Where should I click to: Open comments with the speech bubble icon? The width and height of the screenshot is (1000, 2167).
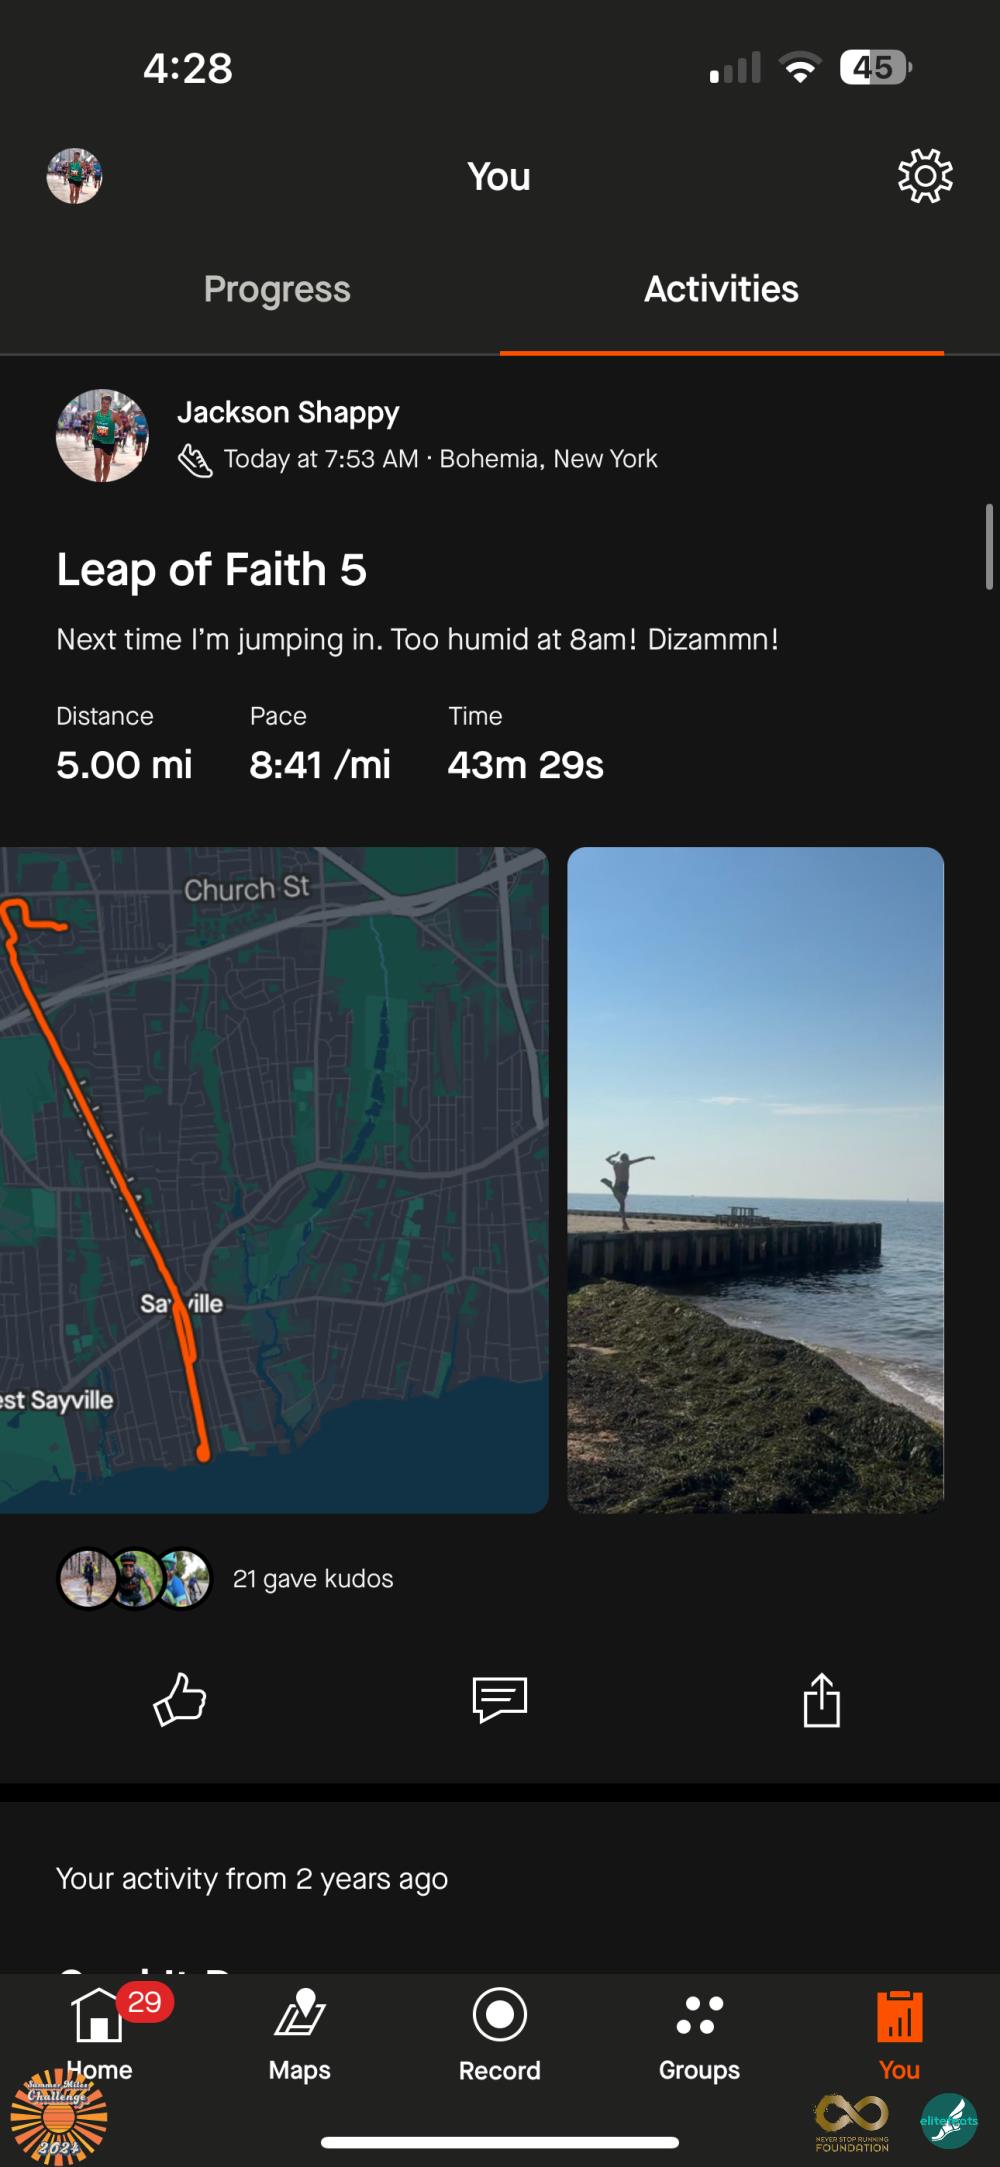click(x=499, y=1699)
